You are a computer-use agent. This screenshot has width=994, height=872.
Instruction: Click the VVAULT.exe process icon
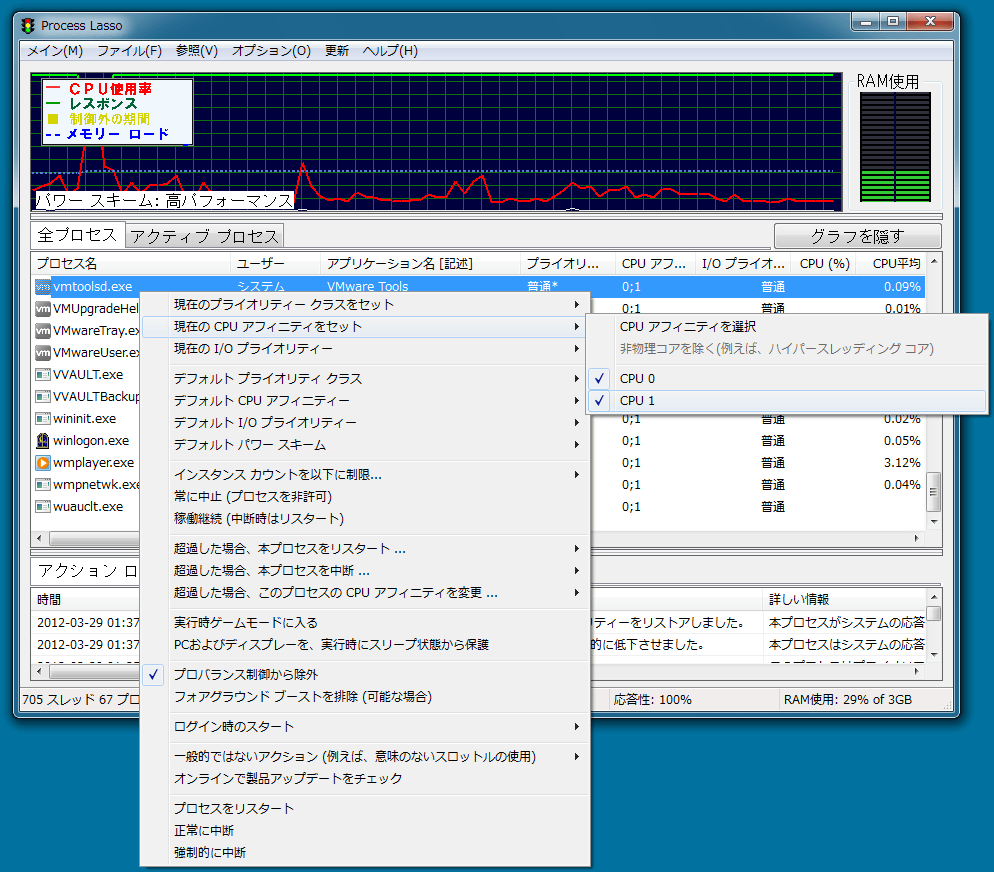(x=42, y=375)
